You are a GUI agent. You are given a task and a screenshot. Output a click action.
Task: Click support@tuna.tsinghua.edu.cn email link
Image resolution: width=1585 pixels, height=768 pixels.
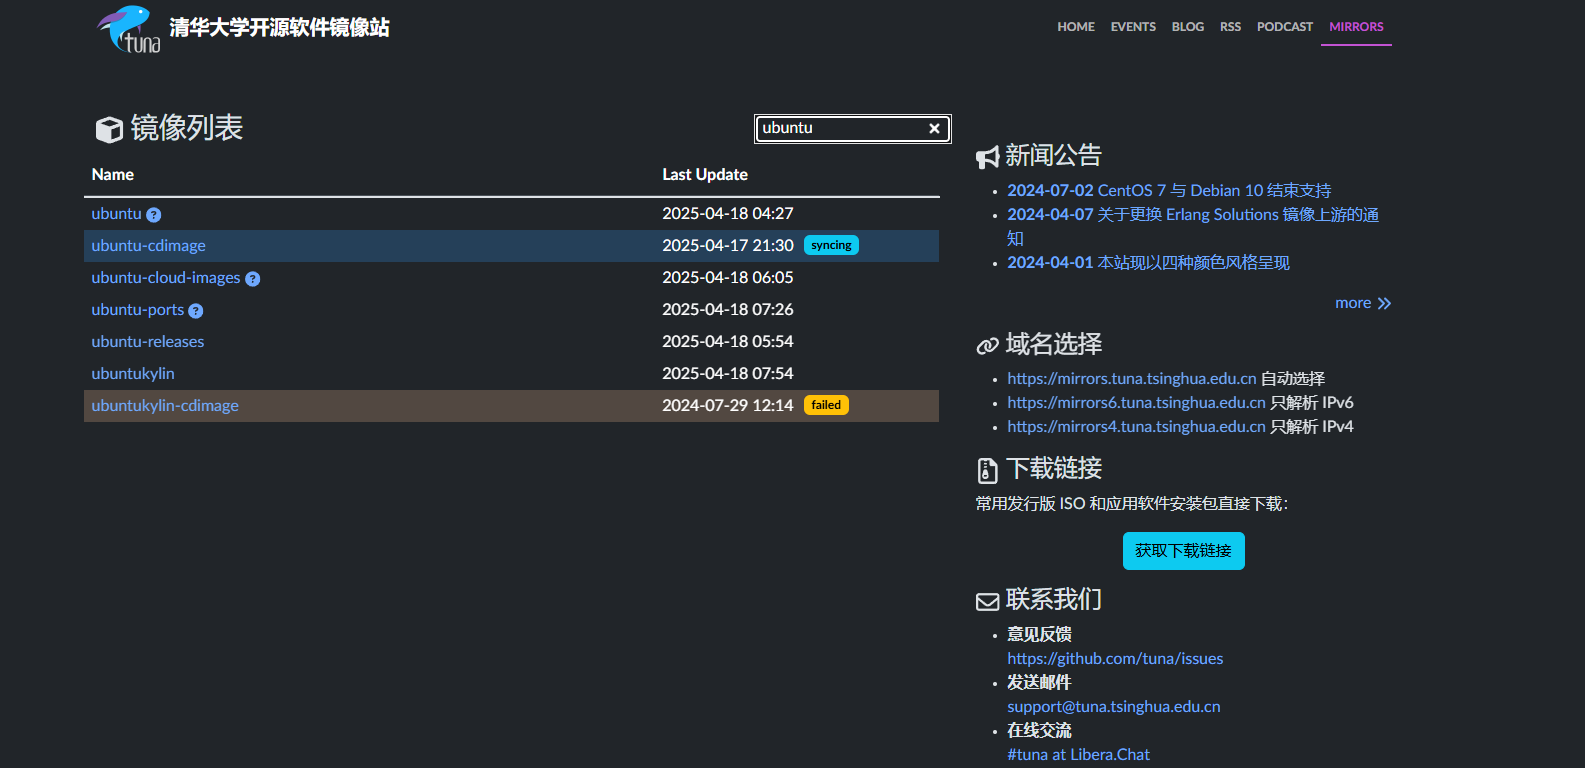1113,707
